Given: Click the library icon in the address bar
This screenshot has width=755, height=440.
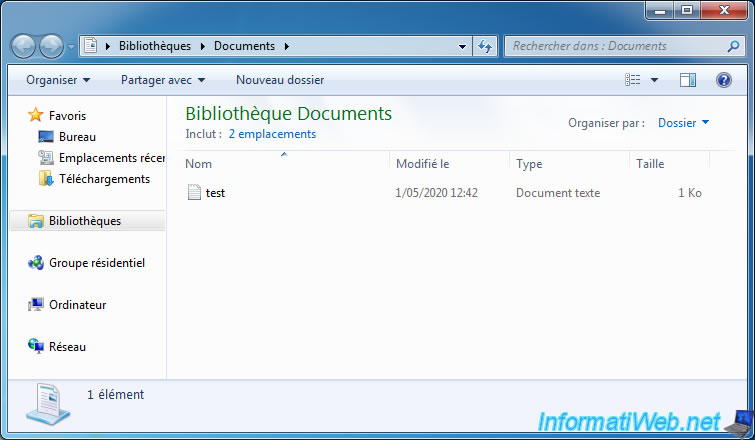Looking at the screenshot, I should coord(90,46).
